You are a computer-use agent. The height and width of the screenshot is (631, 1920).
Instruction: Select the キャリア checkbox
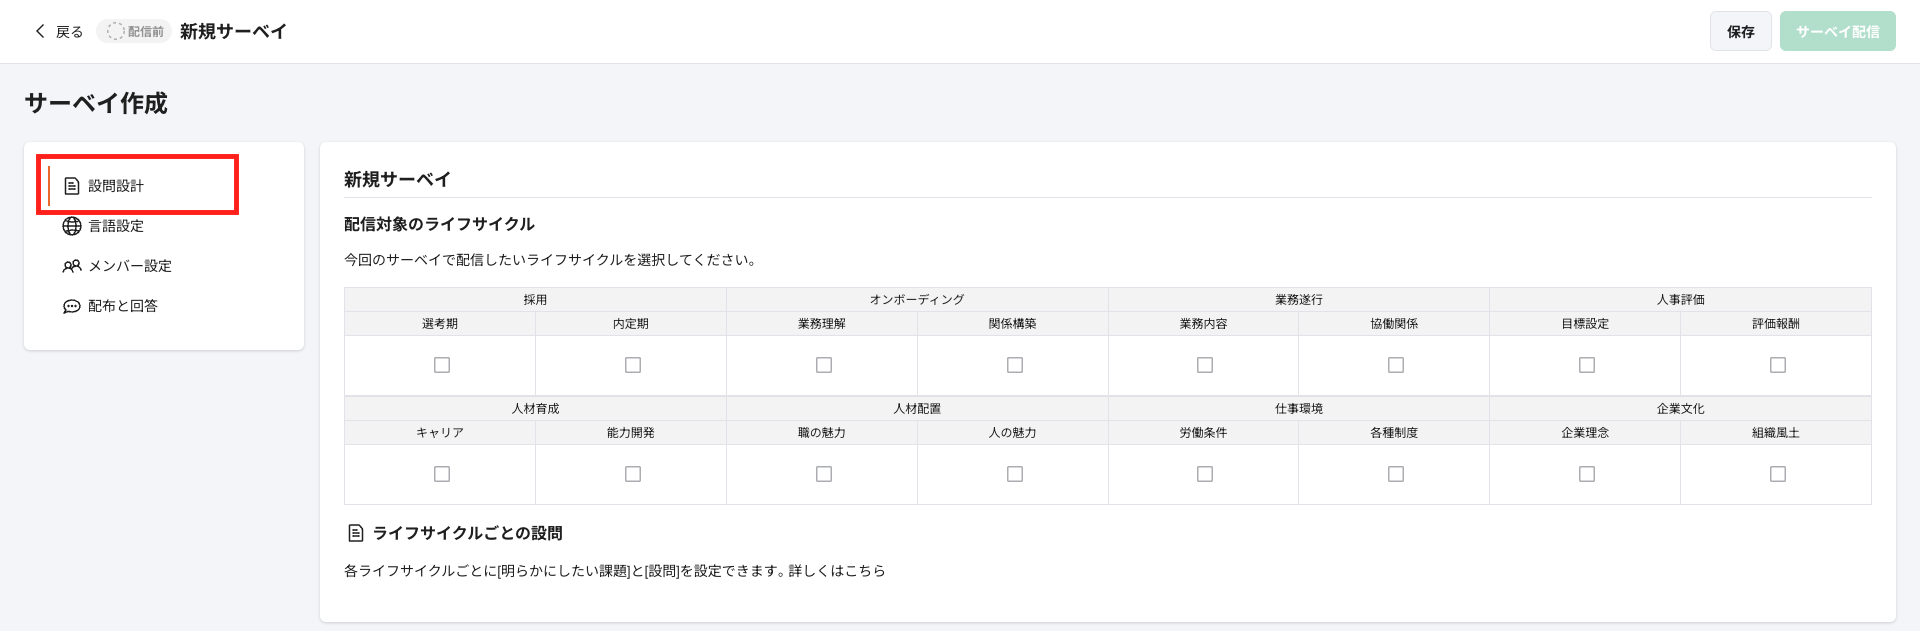pyautogui.click(x=442, y=474)
